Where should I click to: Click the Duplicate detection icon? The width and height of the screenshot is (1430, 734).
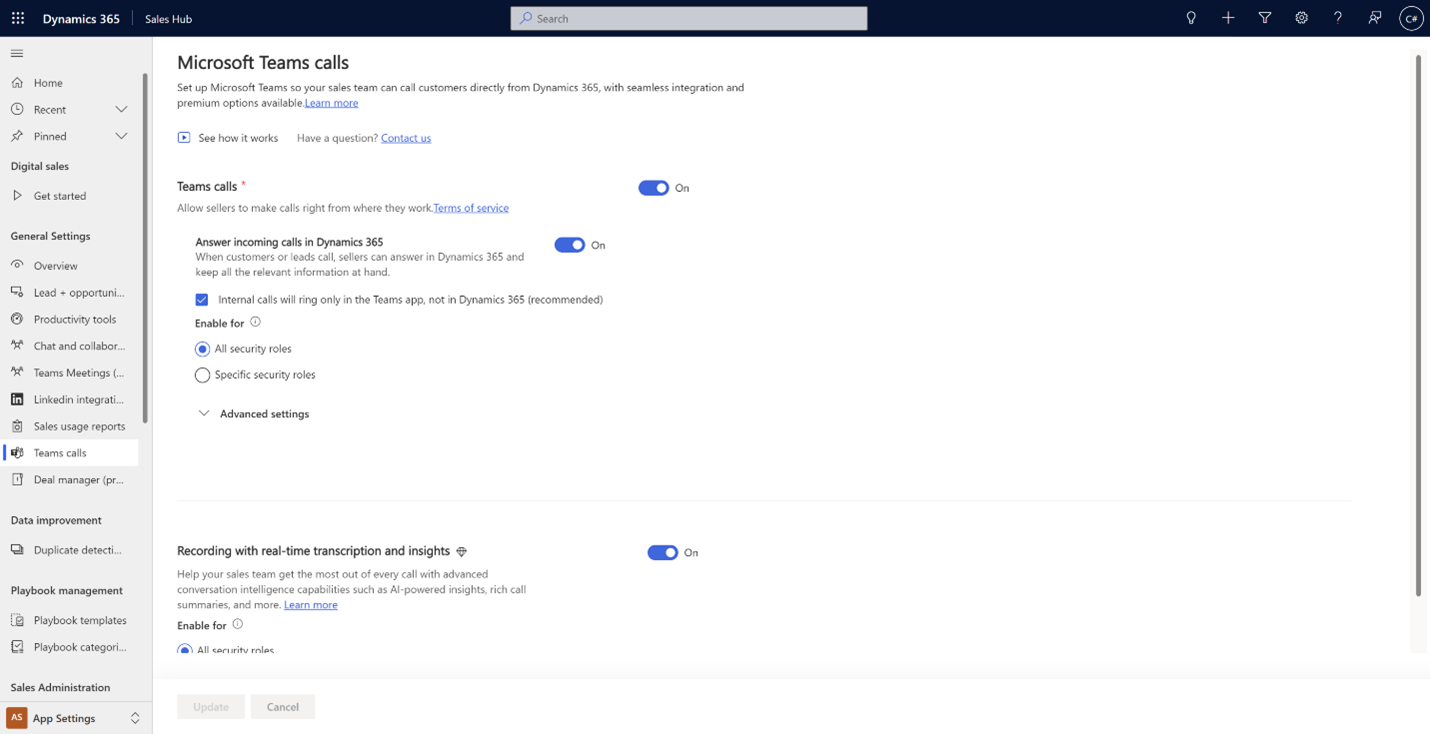click(x=17, y=549)
